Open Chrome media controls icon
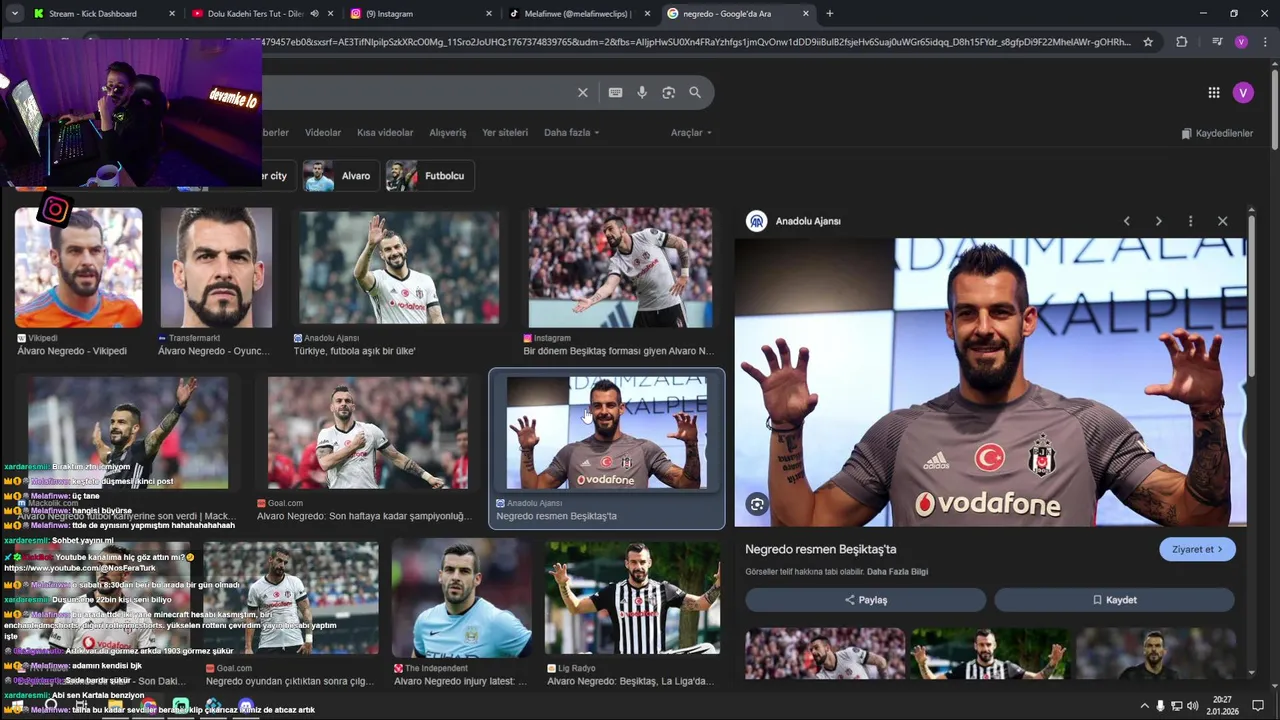 [1216, 42]
